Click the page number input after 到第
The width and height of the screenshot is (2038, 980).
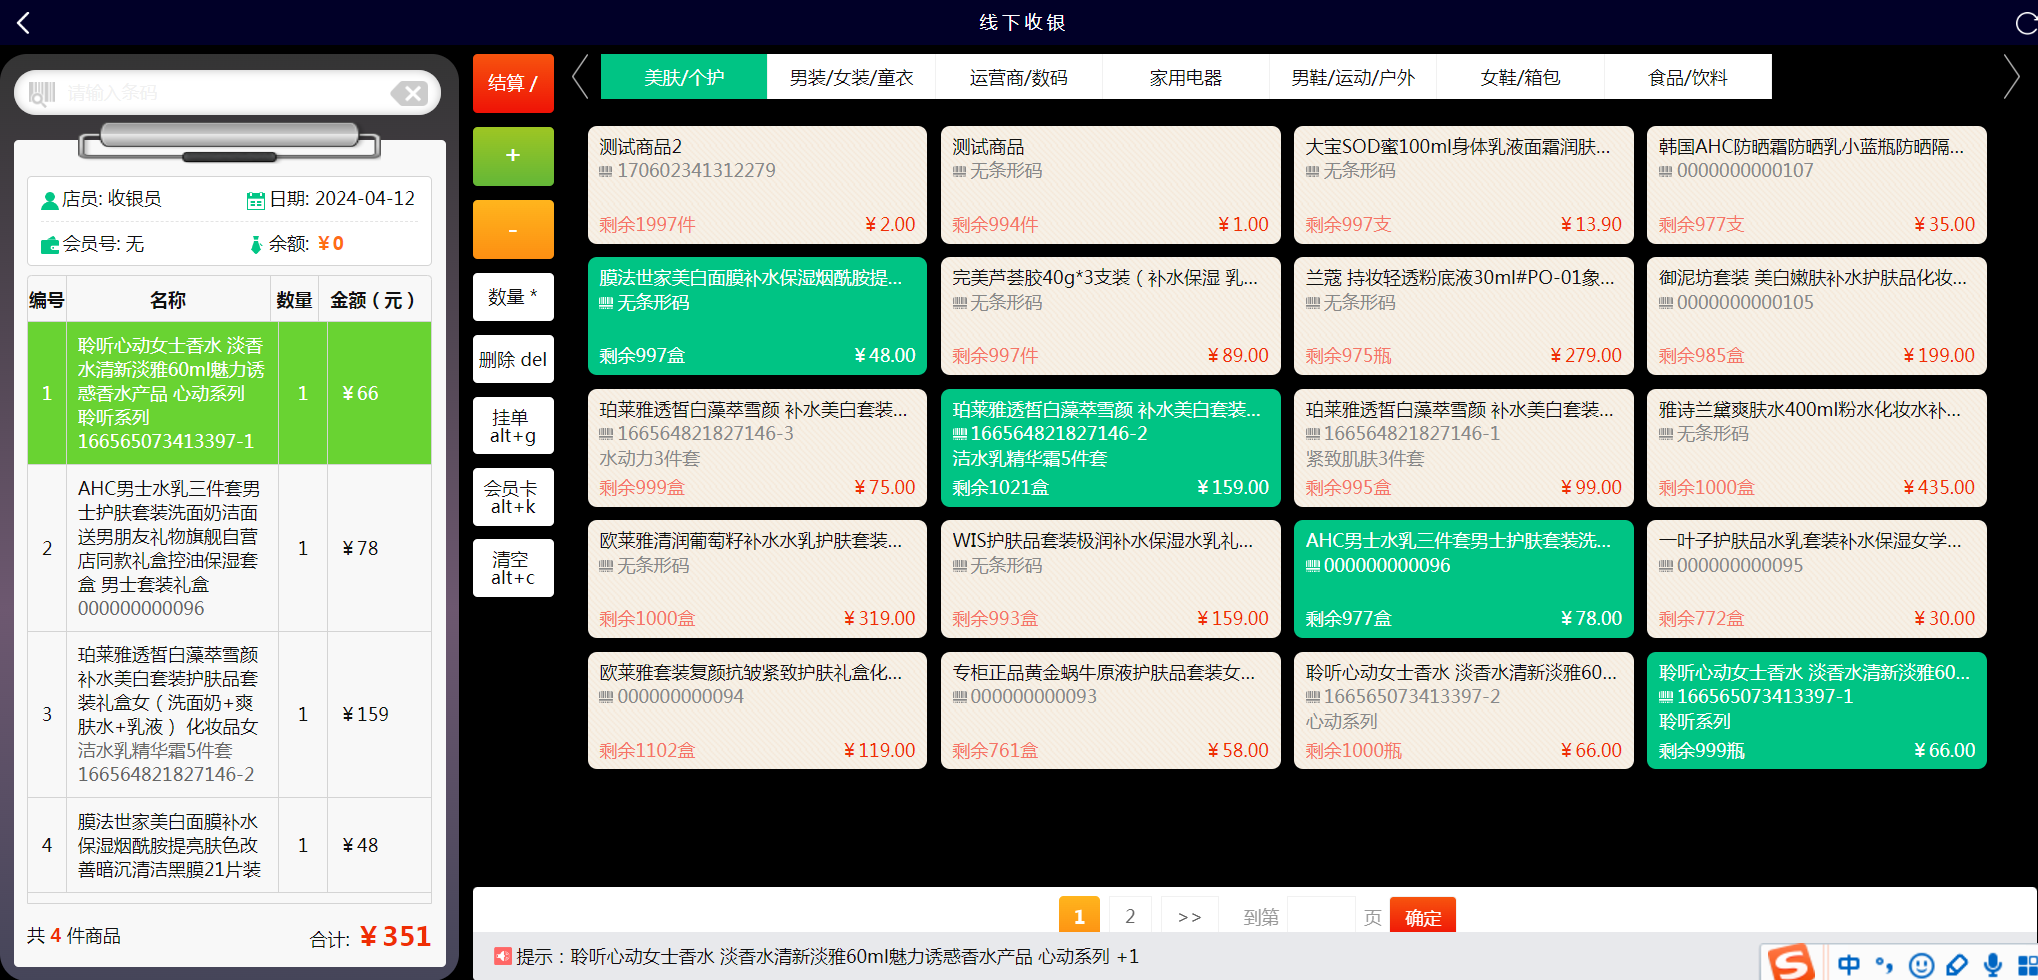pos(1321,916)
